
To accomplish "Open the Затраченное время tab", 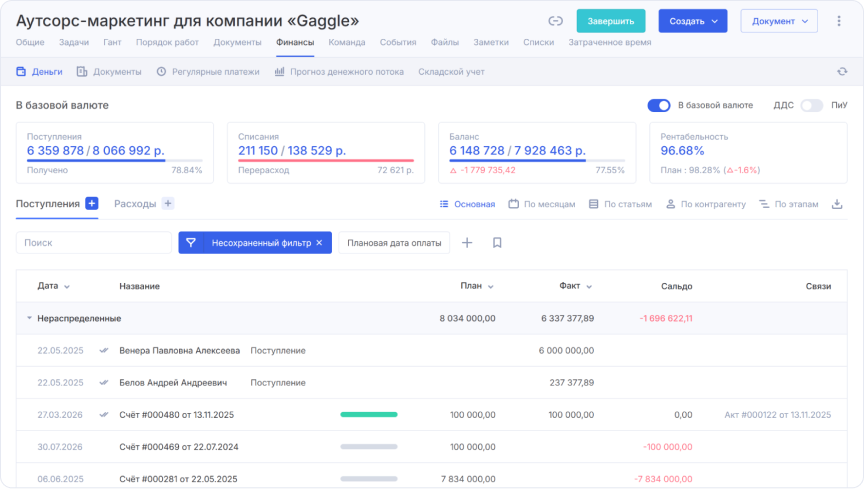I will [x=609, y=42].
